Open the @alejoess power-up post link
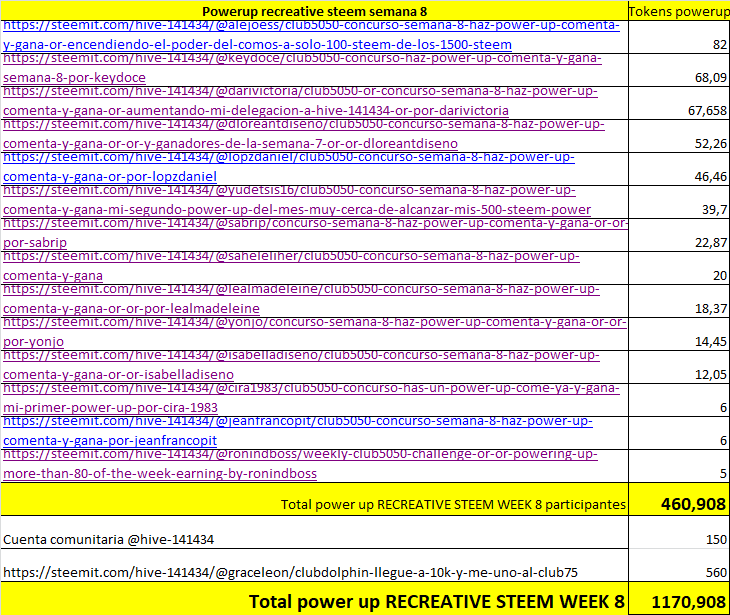Screen dimensions: 730x615 click(311, 35)
